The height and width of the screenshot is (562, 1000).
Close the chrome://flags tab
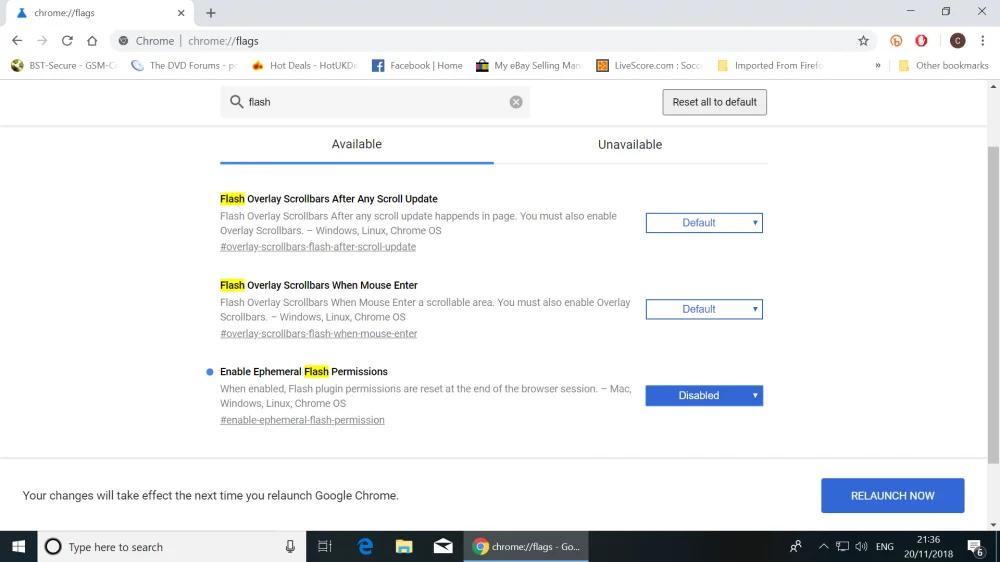click(181, 13)
